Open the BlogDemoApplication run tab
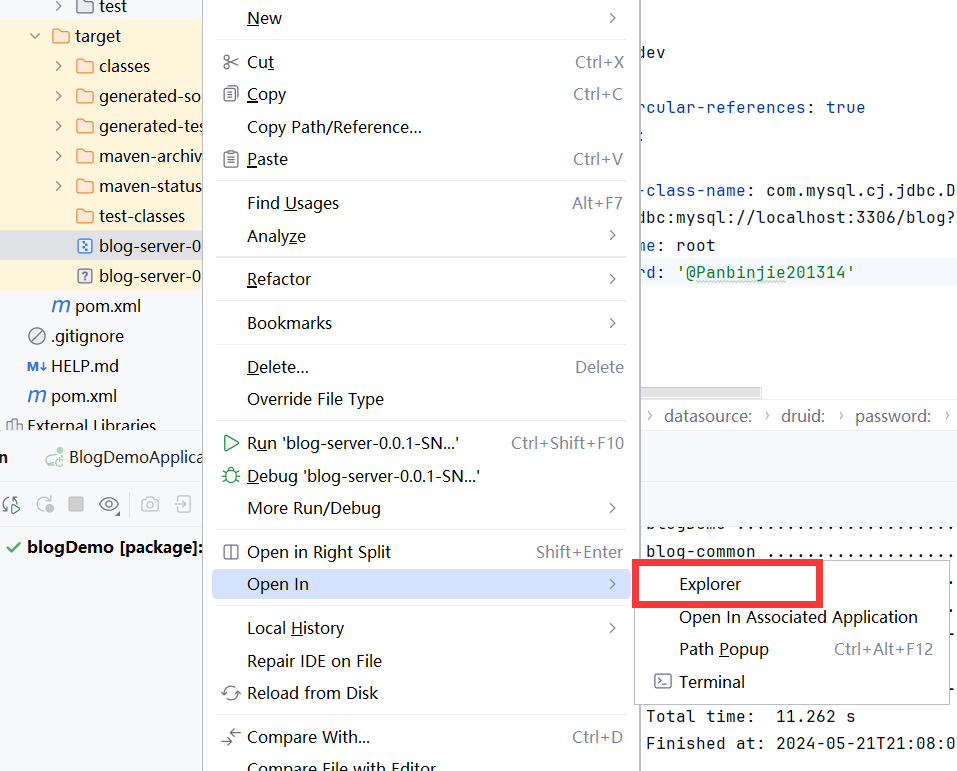 click(x=128, y=457)
